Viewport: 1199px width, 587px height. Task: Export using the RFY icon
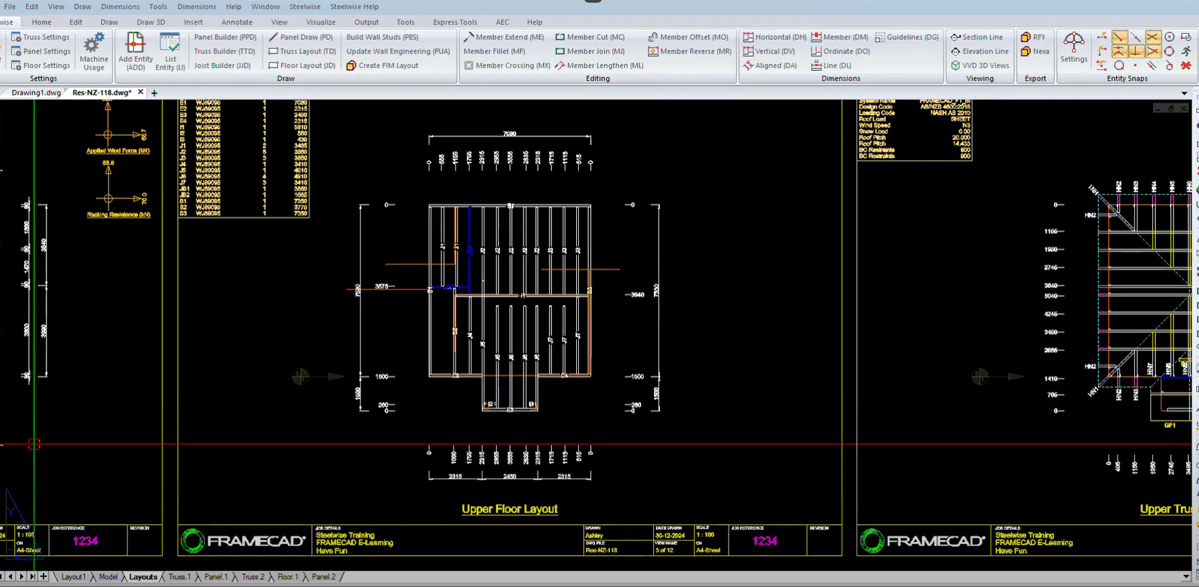tap(1026, 37)
